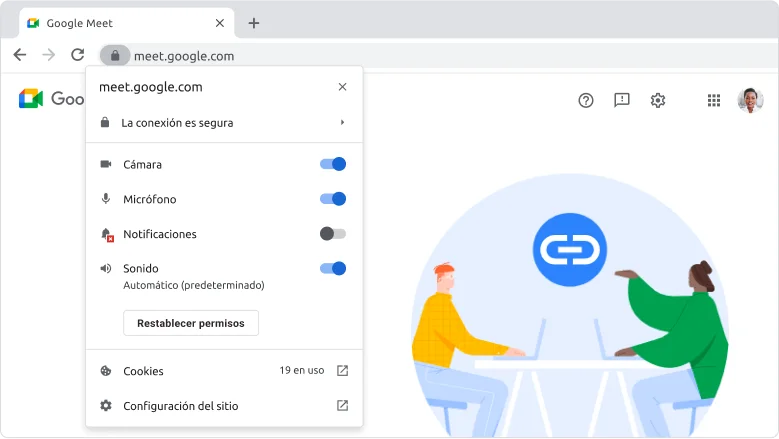
Task: Click the blocked bell icon beside Notificaciones
Action: point(107,234)
